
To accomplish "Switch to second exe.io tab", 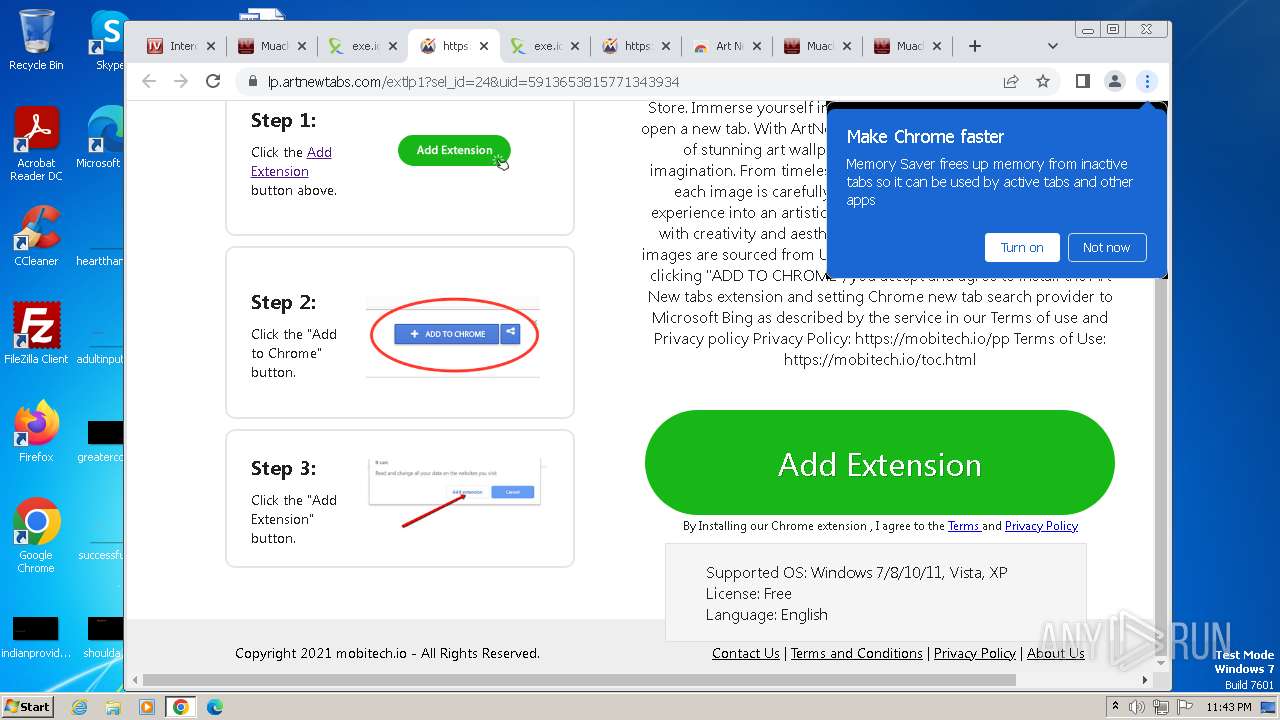I will [536, 46].
